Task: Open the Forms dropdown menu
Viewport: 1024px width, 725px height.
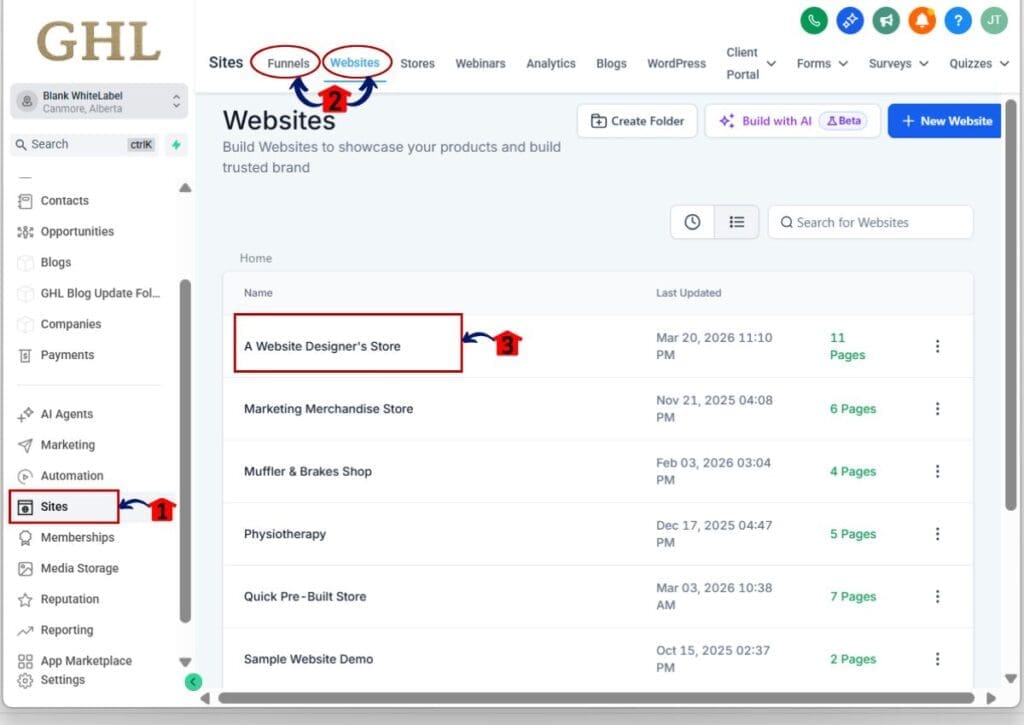Action: [815, 63]
